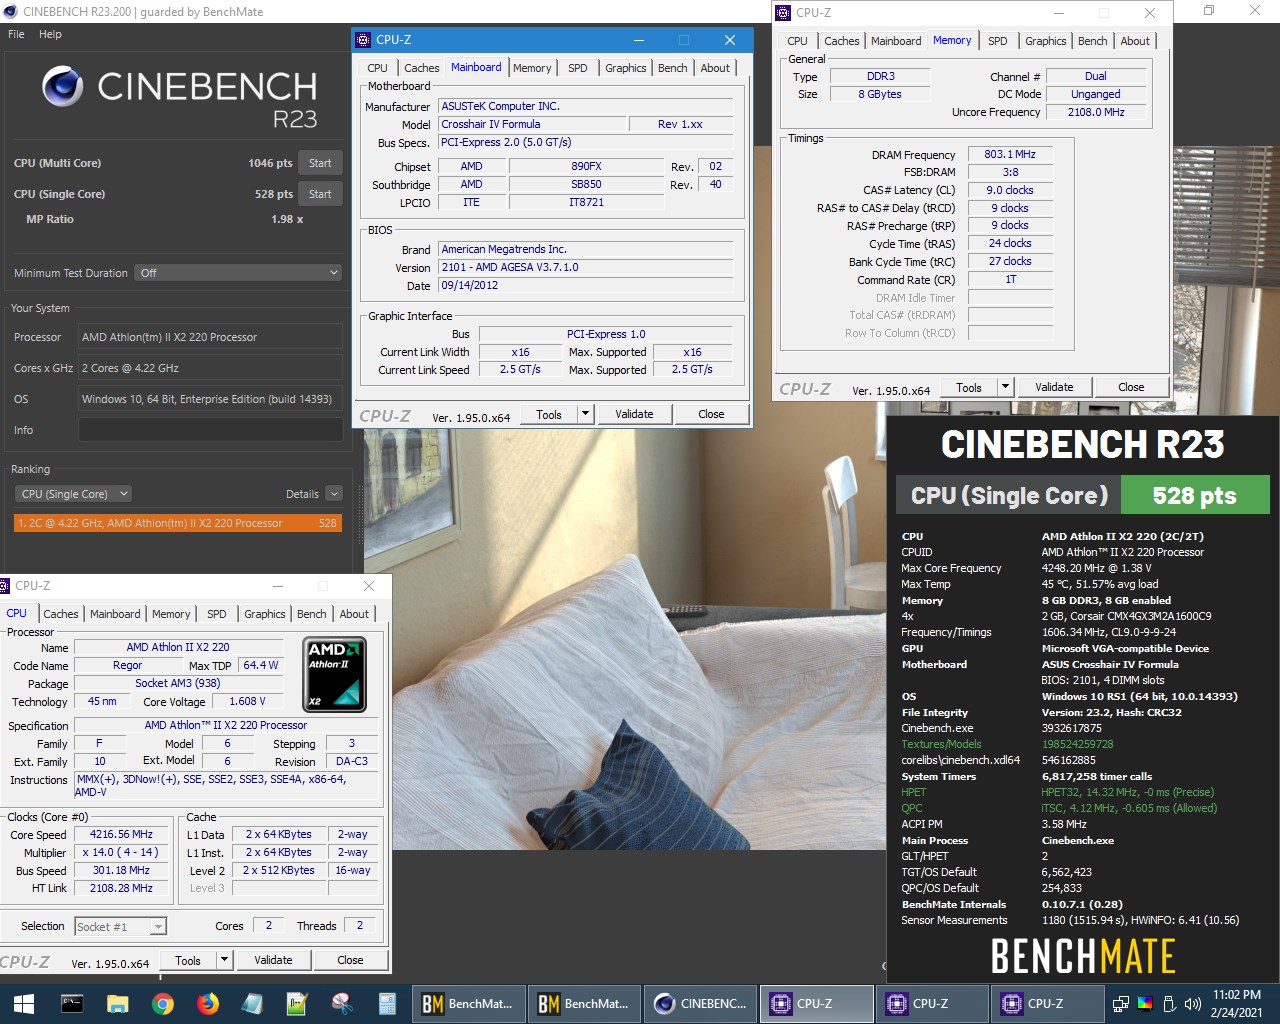Expand the ranking Details dropdown arrow
This screenshot has height=1024, width=1280.
(334, 494)
